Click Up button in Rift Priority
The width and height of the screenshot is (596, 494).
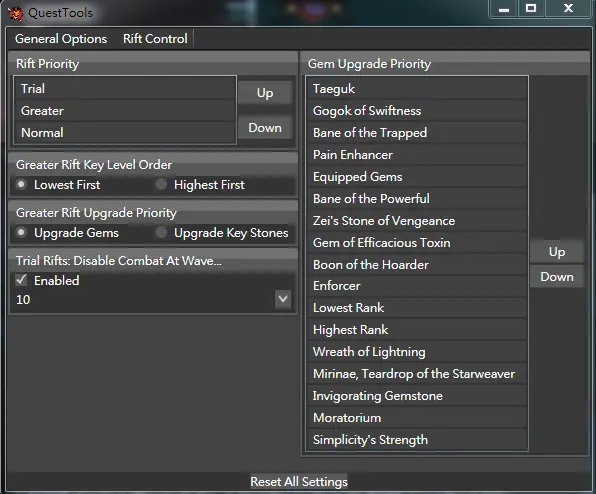(x=265, y=93)
